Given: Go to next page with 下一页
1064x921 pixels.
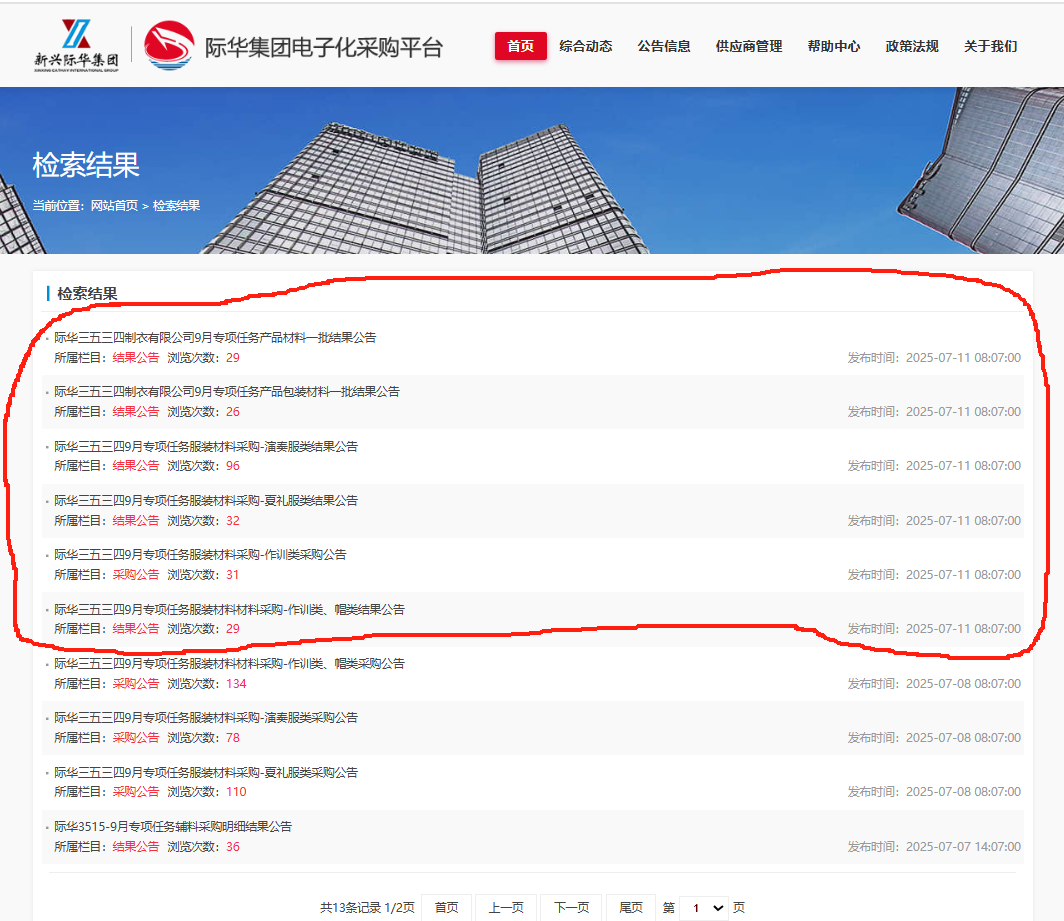Looking at the screenshot, I should [x=571, y=907].
